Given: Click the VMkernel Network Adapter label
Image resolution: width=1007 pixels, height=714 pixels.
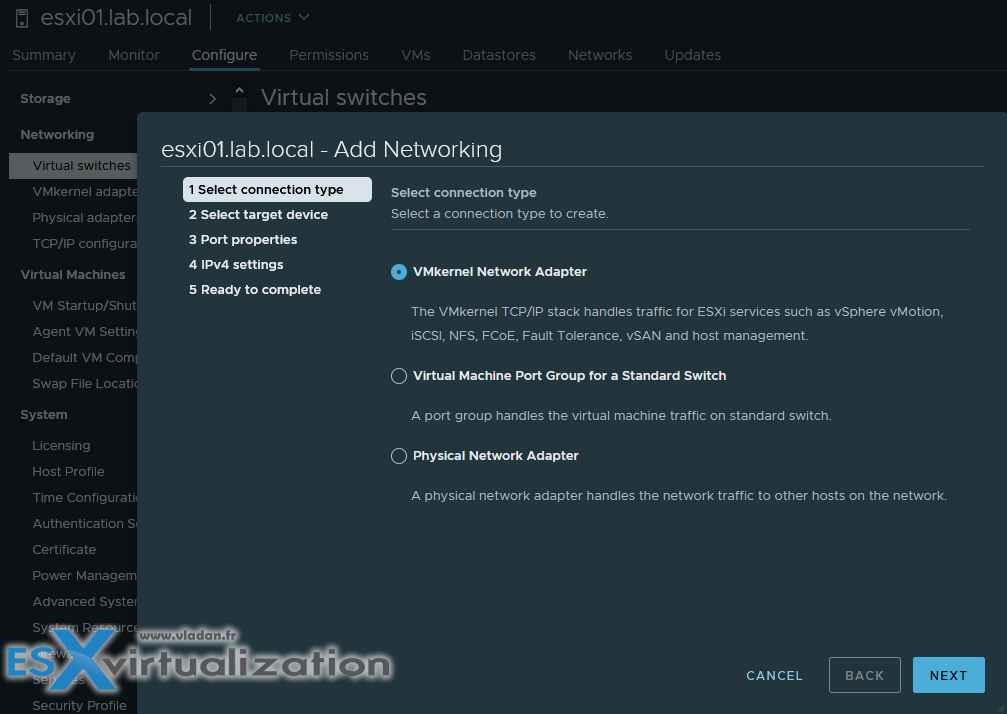Looking at the screenshot, I should point(500,272).
